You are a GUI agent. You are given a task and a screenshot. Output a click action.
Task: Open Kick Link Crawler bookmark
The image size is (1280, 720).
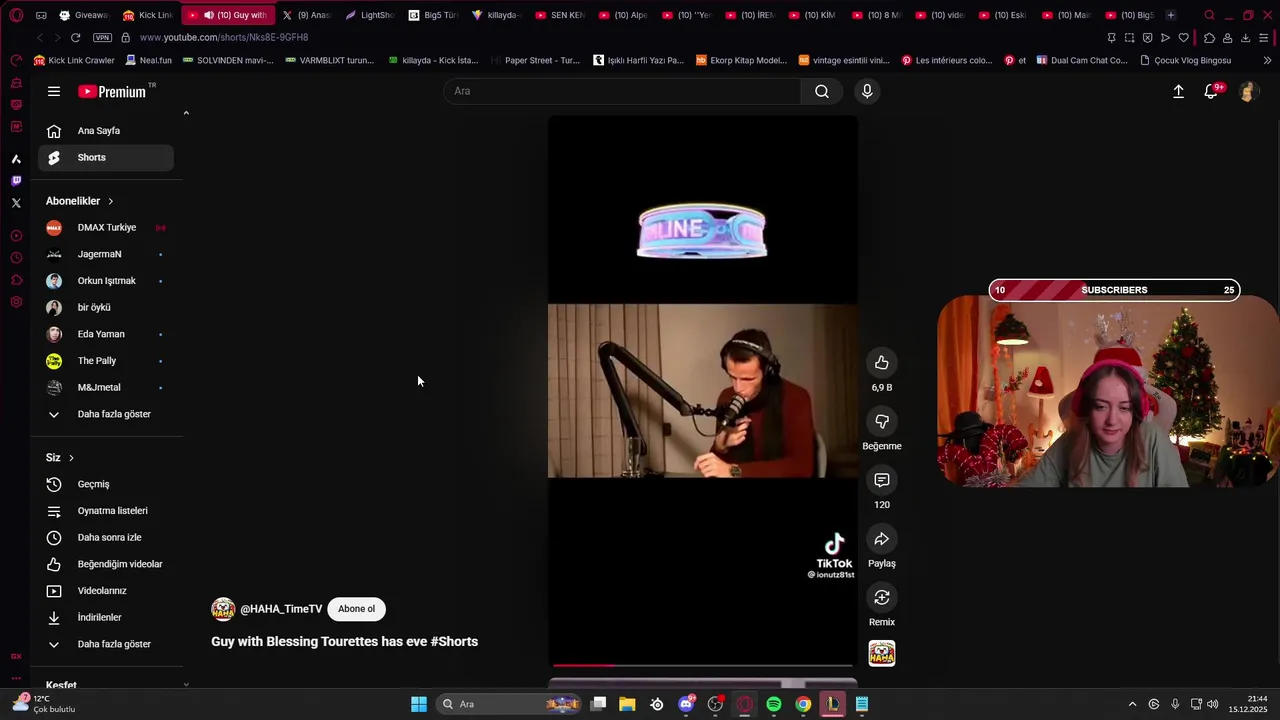[x=75, y=60]
